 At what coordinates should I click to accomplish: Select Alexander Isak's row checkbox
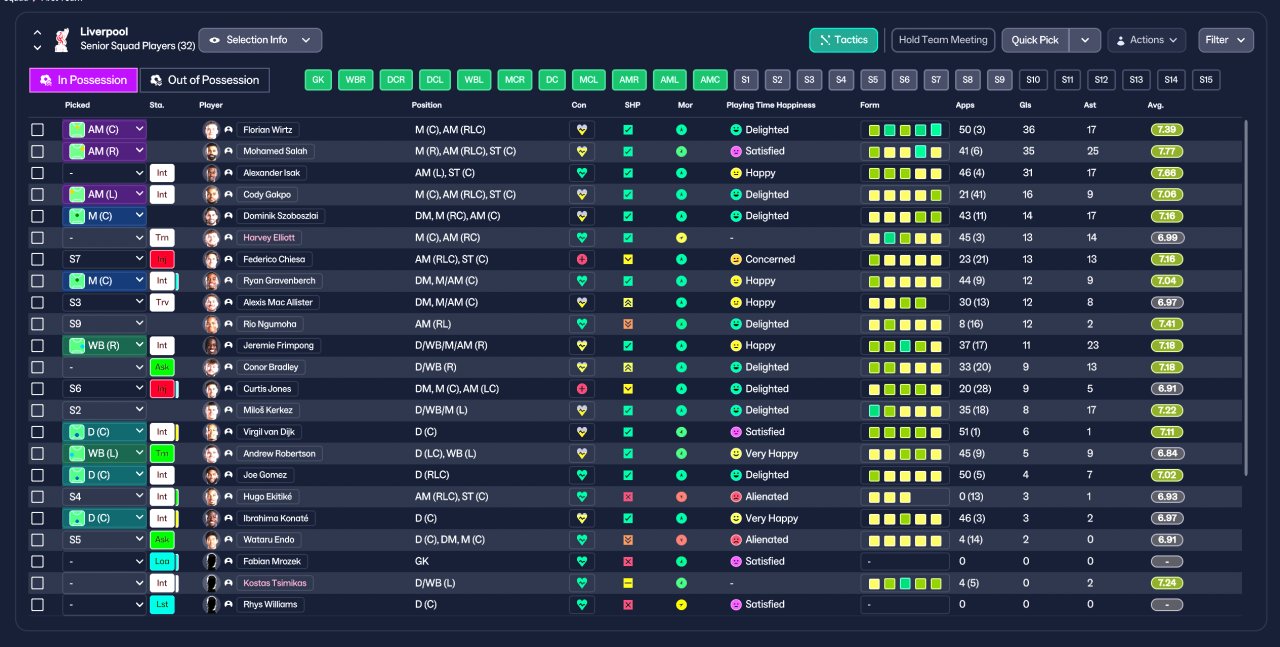point(38,173)
